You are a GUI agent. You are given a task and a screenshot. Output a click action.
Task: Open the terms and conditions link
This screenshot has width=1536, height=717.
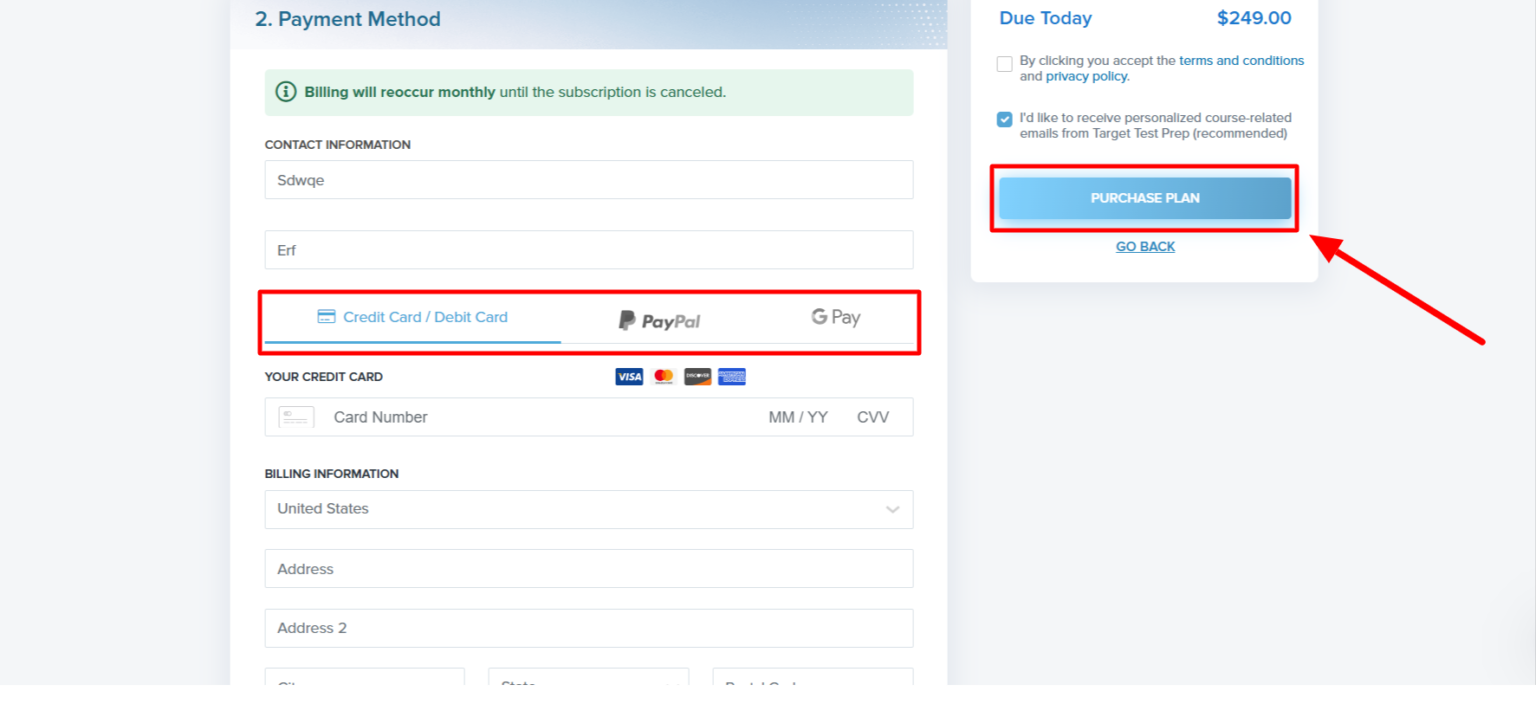(1241, 60)
